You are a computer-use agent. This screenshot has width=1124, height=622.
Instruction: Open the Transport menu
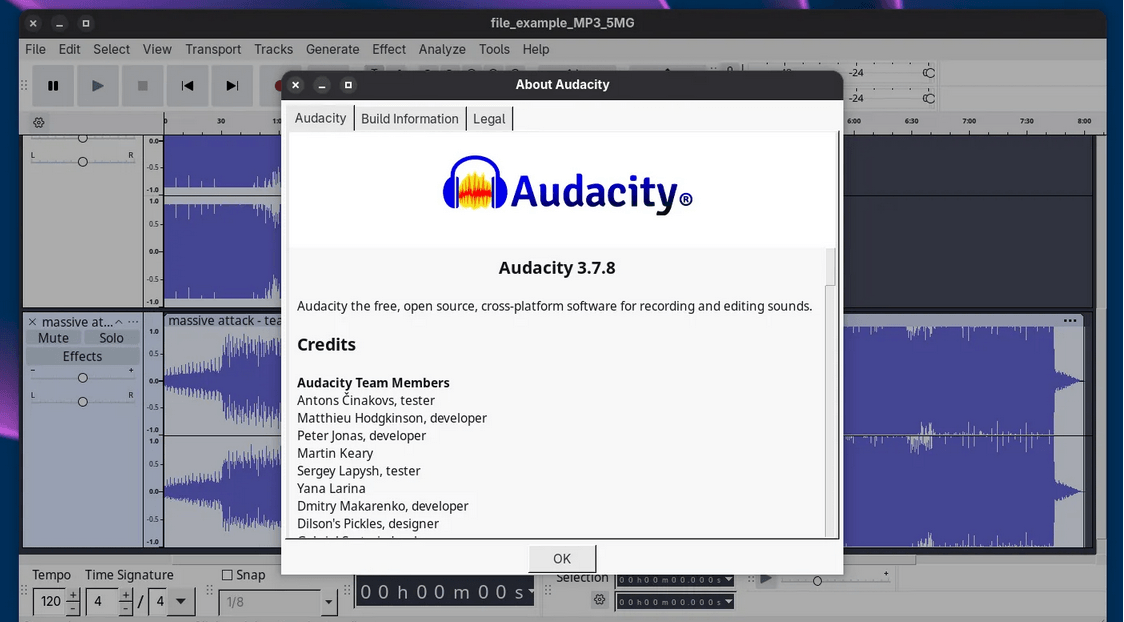click(213, 49)
